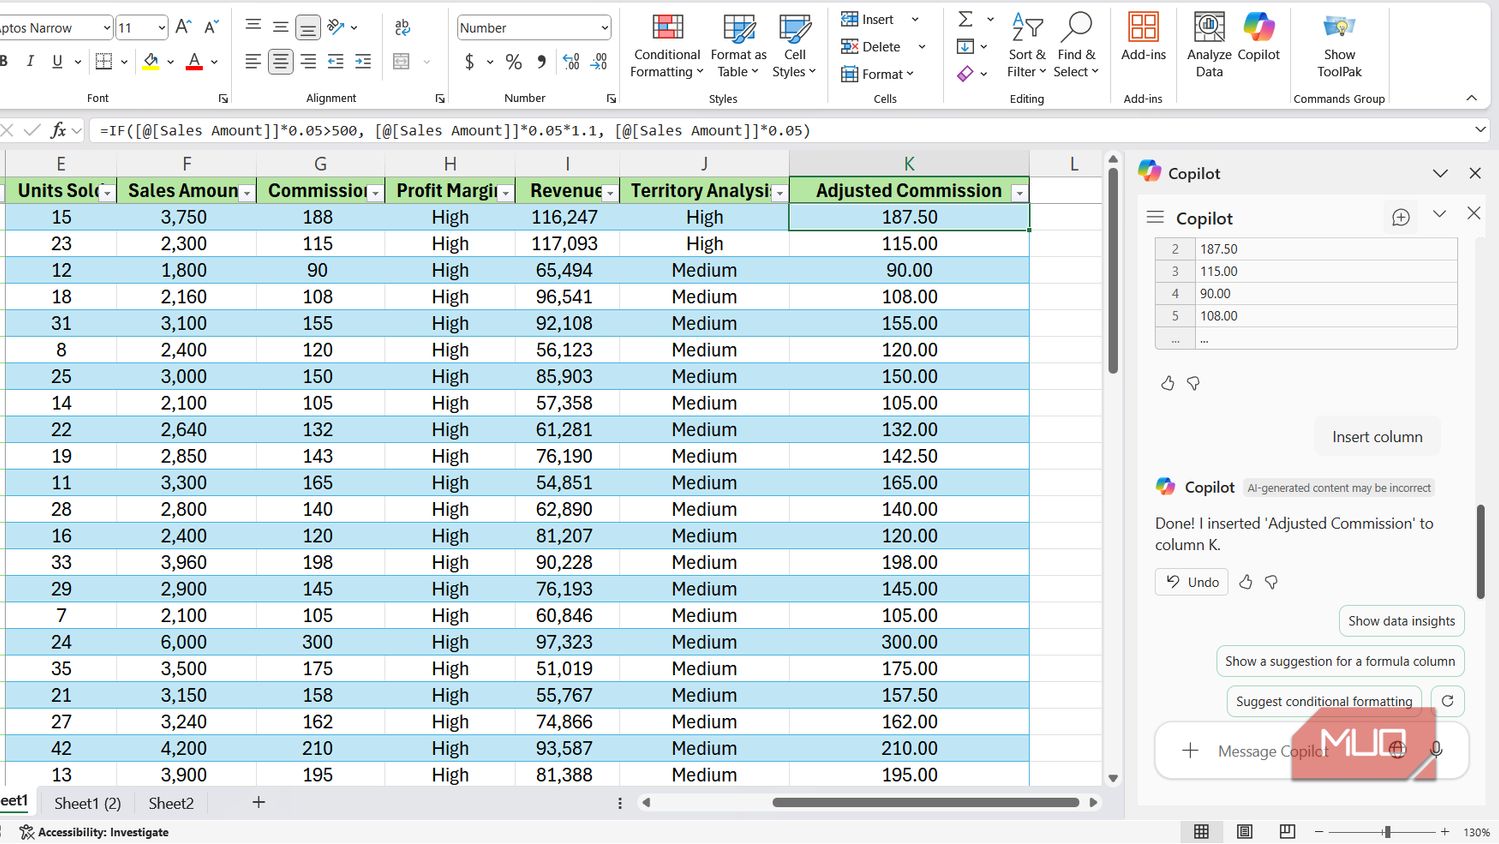Click the microphone in Copilot message box
1499x844 pixels.
pyautogui.click(x=1436, y=750)
